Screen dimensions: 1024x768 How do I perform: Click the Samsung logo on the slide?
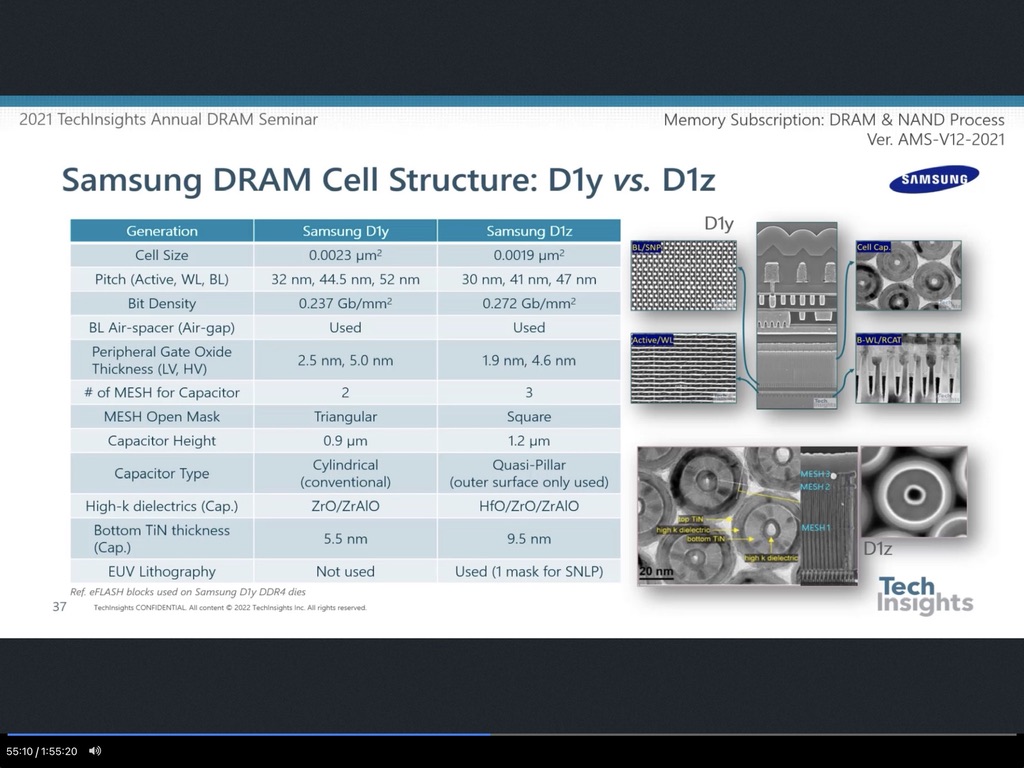pos(934,180)
